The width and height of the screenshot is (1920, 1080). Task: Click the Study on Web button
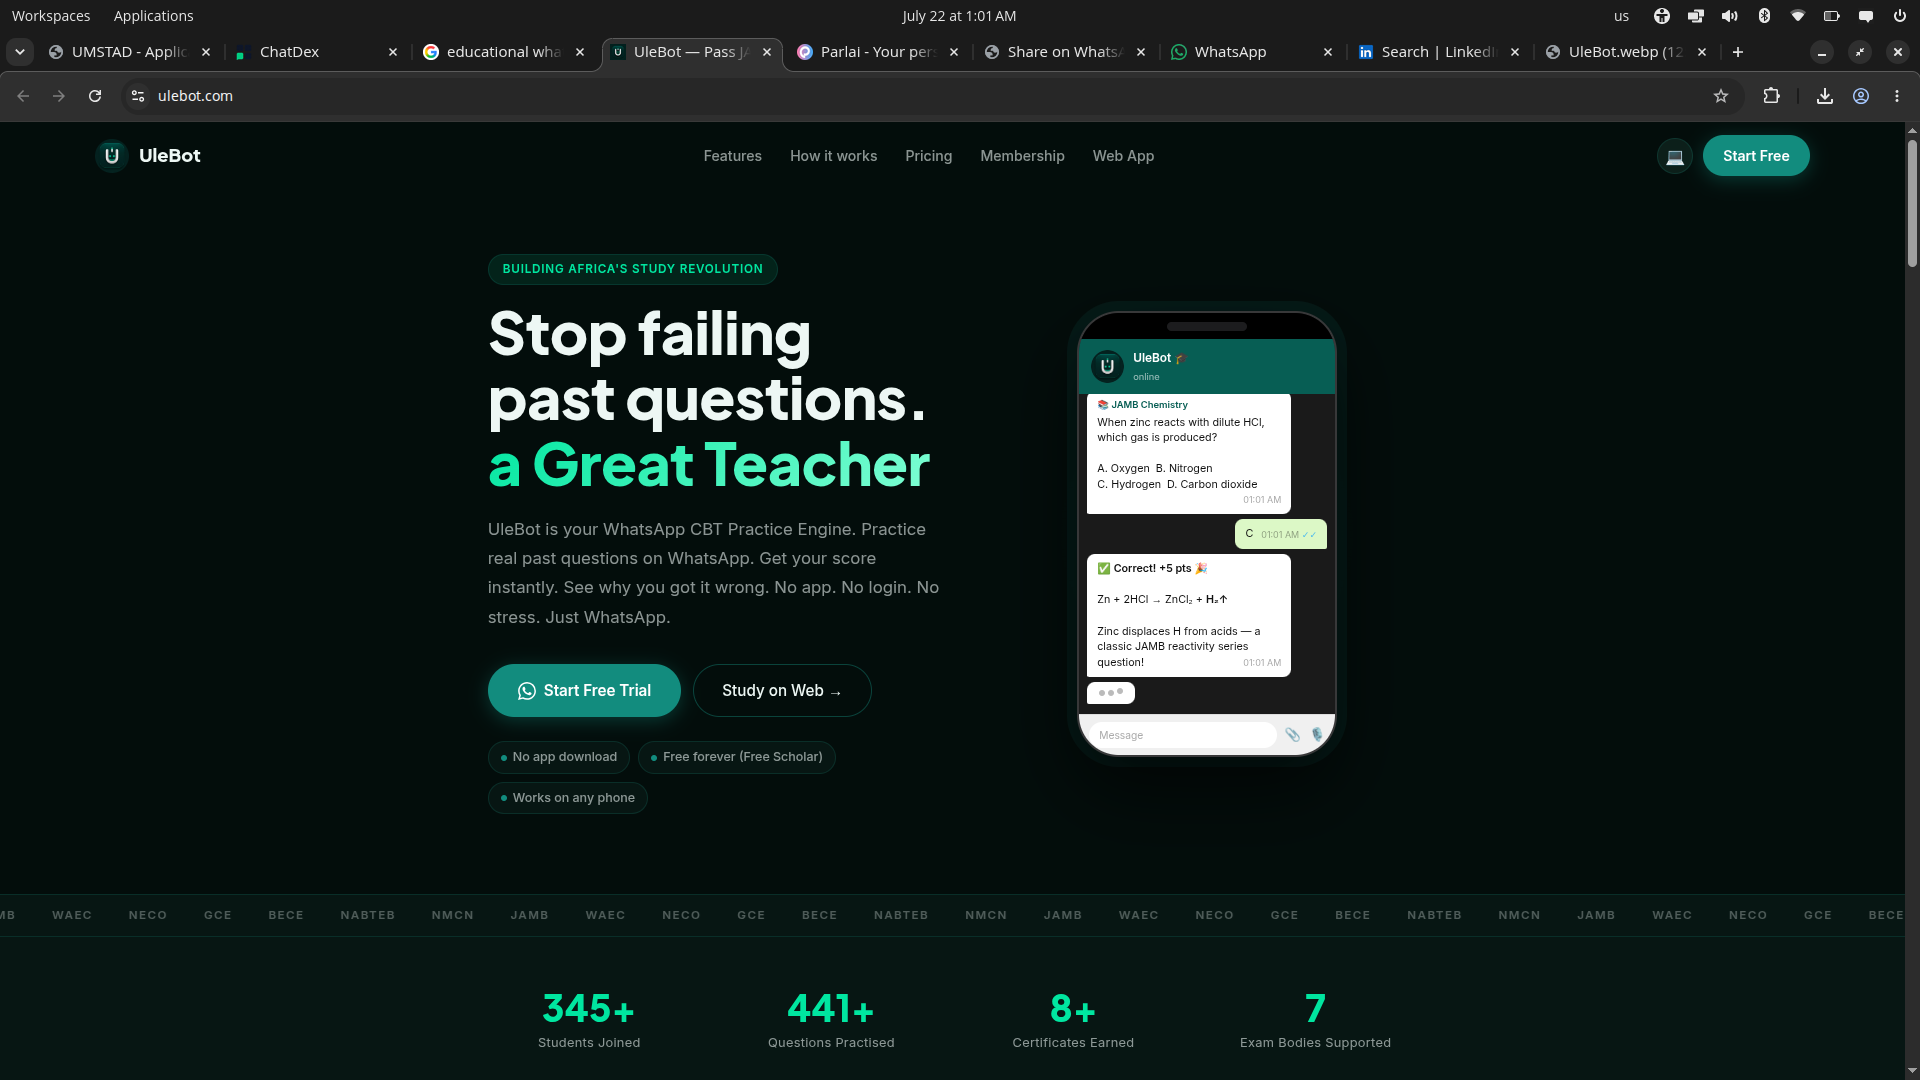coord(782,690)
